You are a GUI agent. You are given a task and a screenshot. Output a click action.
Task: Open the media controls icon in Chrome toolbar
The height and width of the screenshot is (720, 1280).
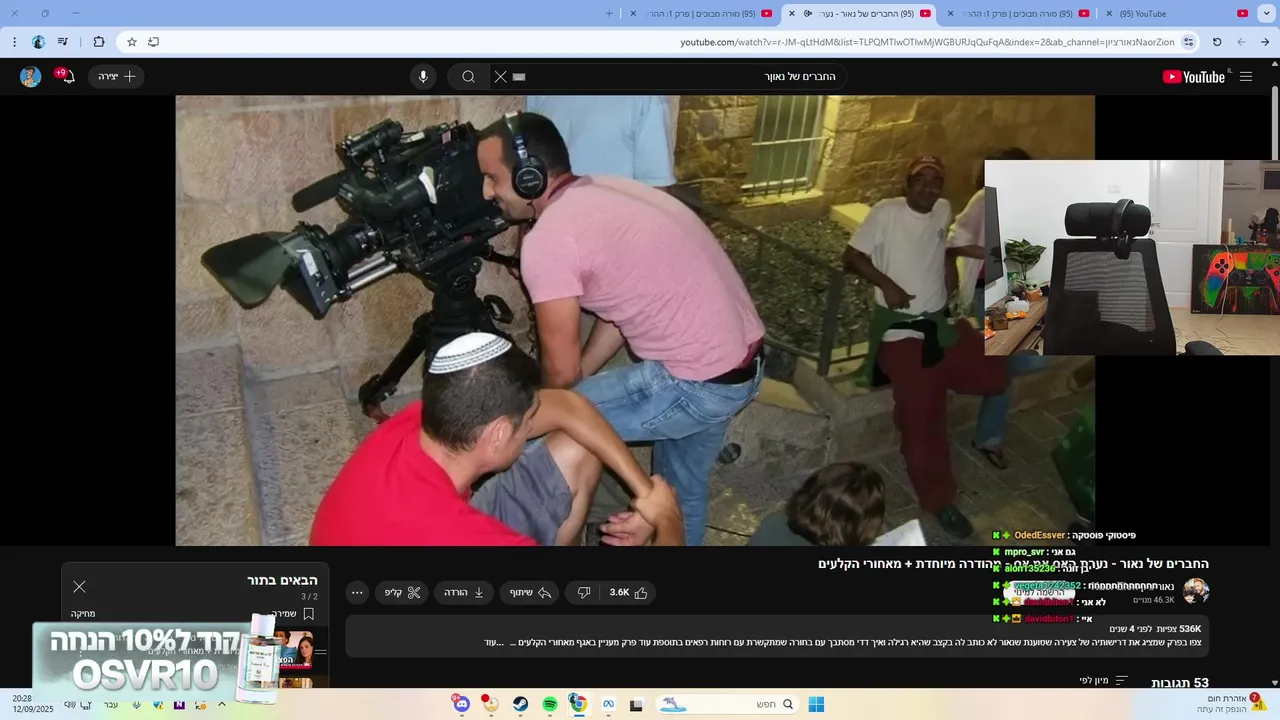[63, 42]
